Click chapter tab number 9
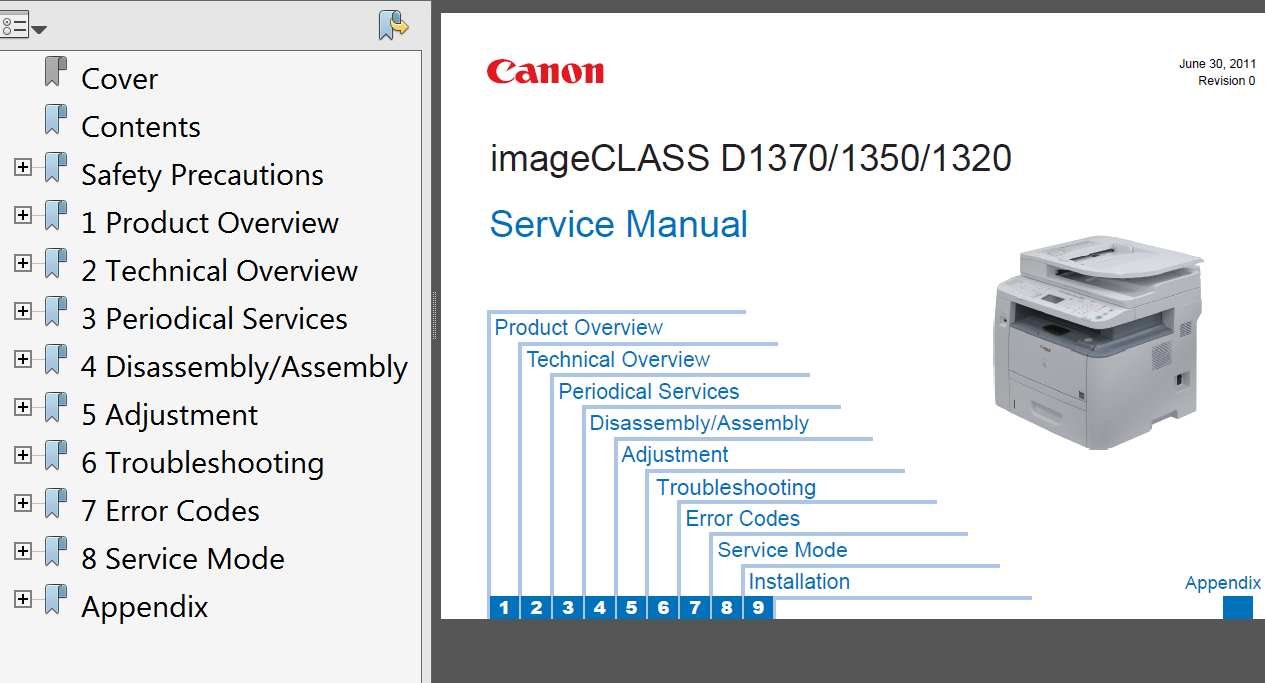This screenshot has height=683, width=1265. (x=758, y=607)
